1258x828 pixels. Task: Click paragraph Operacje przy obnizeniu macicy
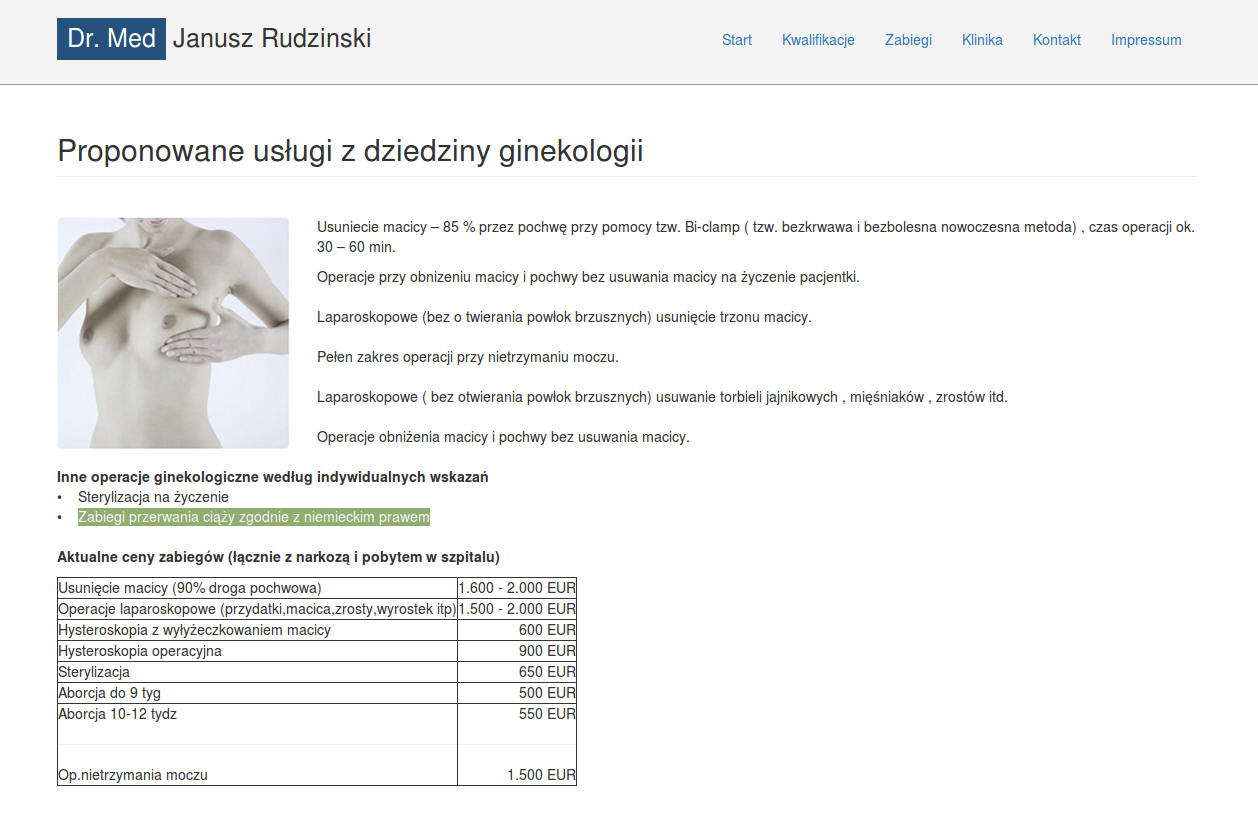(588, 277)
